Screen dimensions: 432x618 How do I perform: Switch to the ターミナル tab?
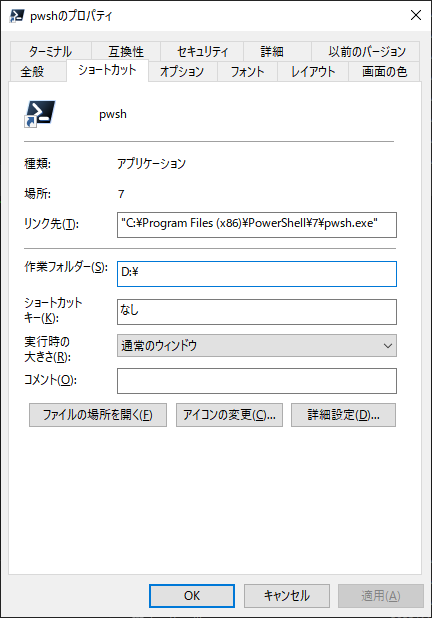tap(50, 51)
